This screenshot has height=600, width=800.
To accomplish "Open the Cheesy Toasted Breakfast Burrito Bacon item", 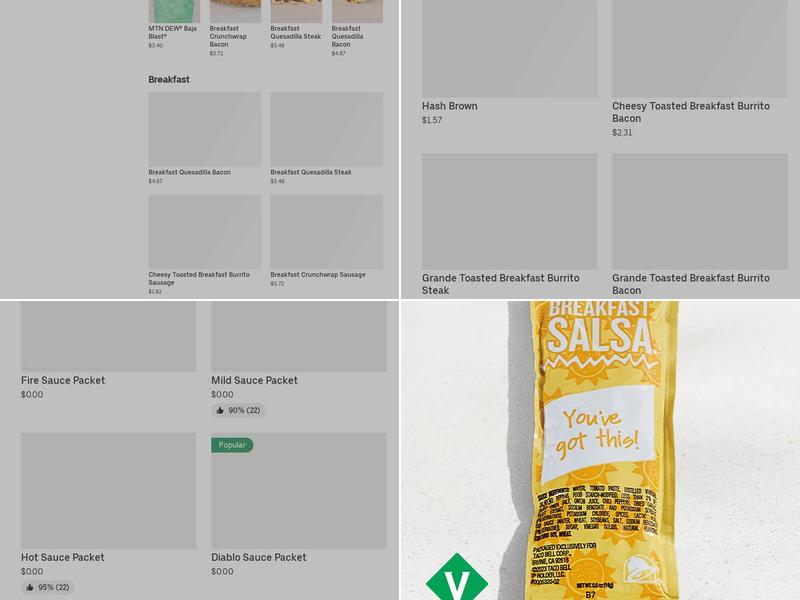I will click(x=699, y=68).
